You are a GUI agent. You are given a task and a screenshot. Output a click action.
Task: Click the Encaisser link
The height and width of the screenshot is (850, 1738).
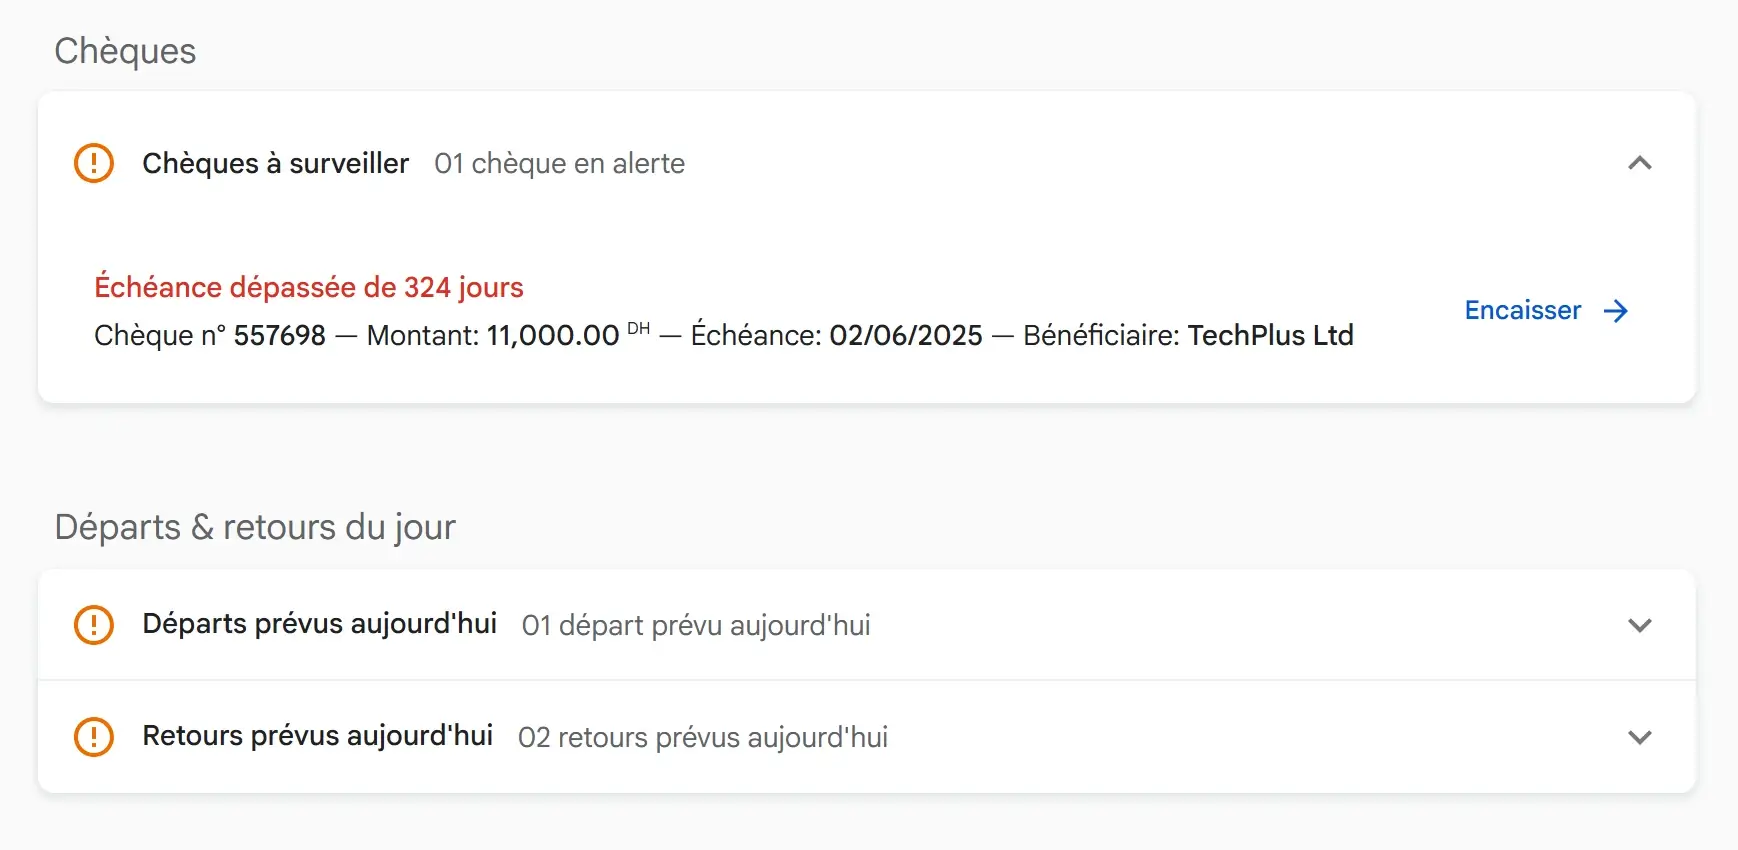(x=1522, y=311)
